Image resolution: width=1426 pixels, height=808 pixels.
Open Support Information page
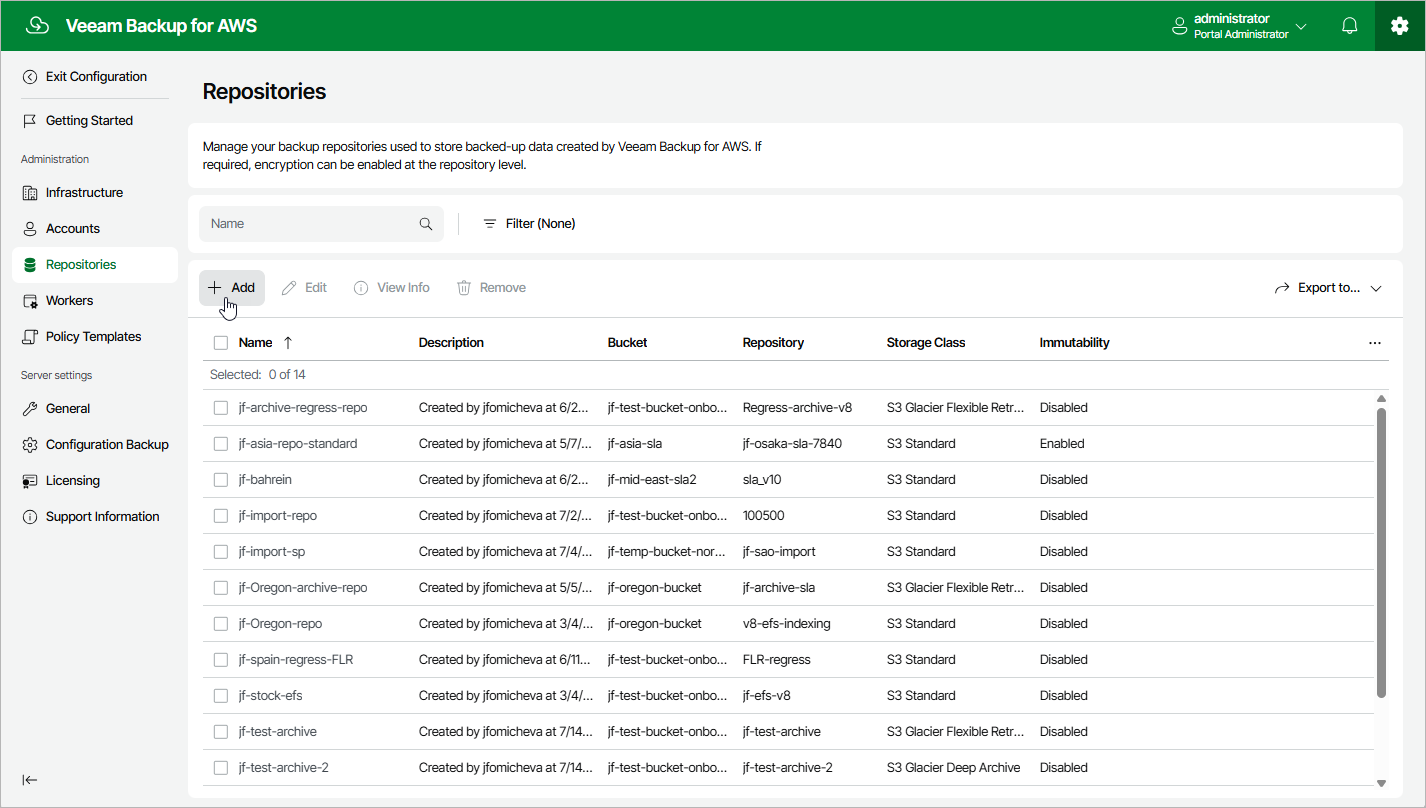coord(95,517)
